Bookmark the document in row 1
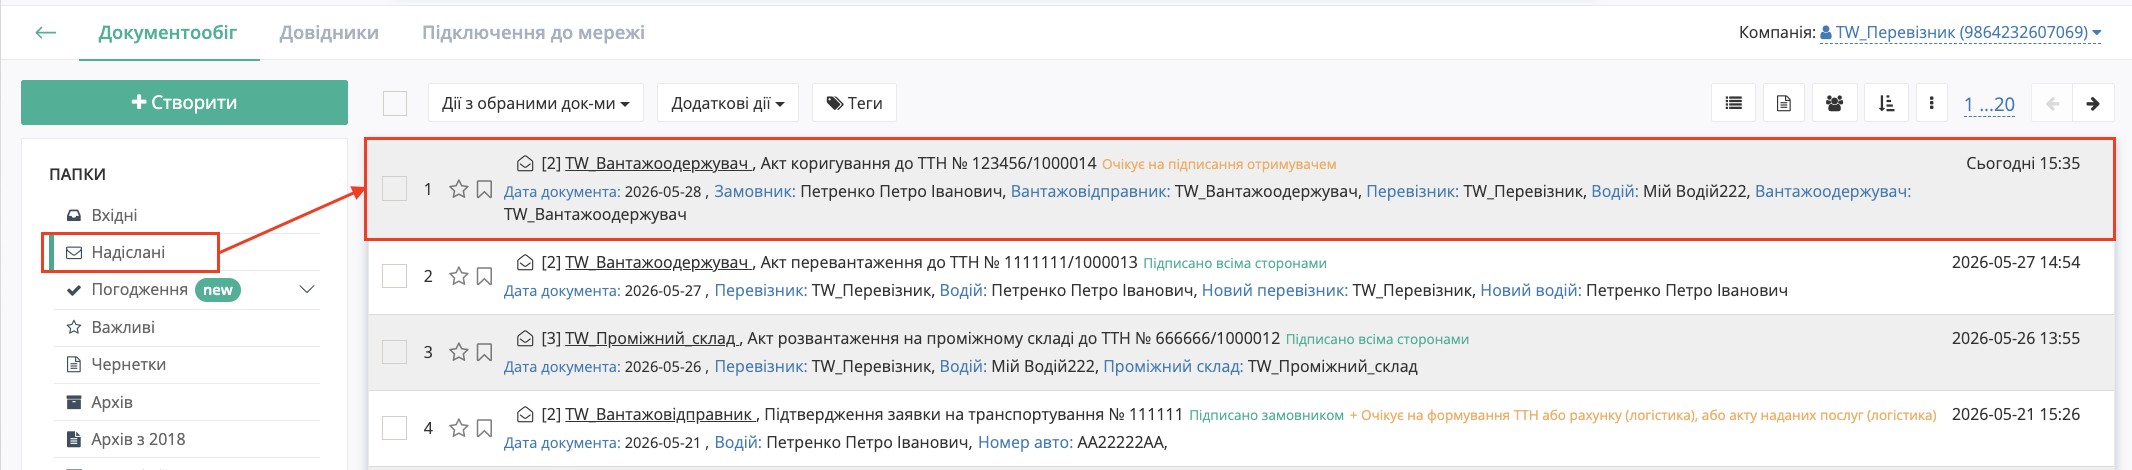The image size is (2132, 470). (x=484, y=189)
